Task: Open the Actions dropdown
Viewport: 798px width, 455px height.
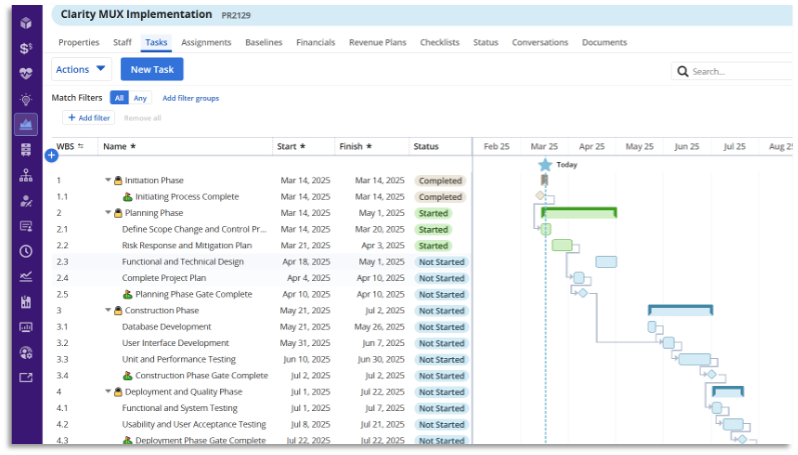Action: tap(81, 69)
